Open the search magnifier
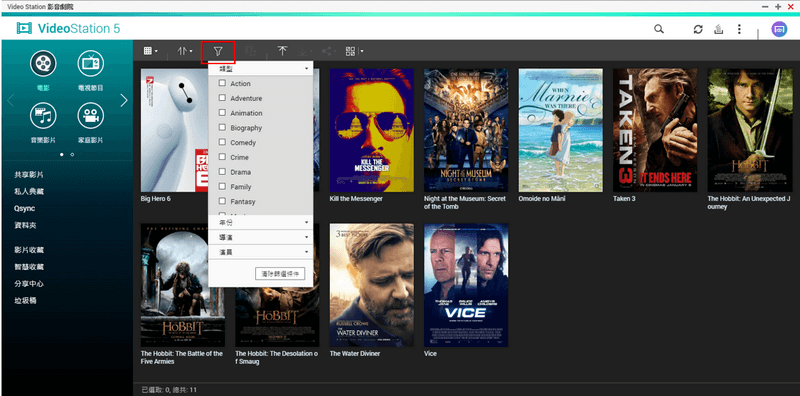The height and width of the screenshot is (396, 800). (659, 29)
